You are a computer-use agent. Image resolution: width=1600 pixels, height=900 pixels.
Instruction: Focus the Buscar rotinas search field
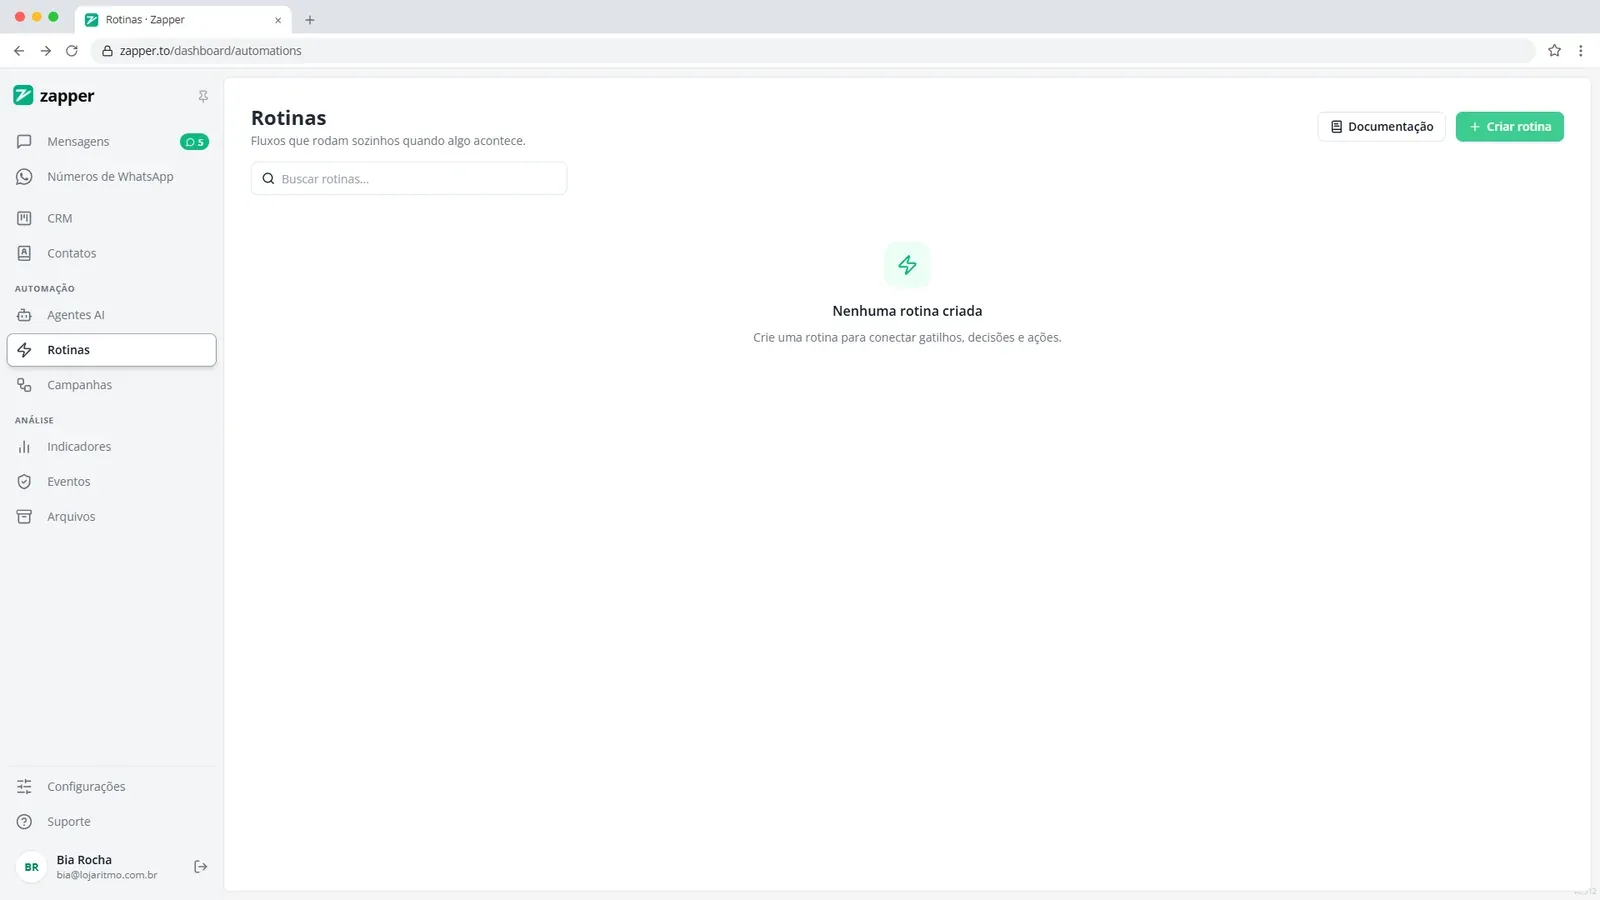coord(409,179)
